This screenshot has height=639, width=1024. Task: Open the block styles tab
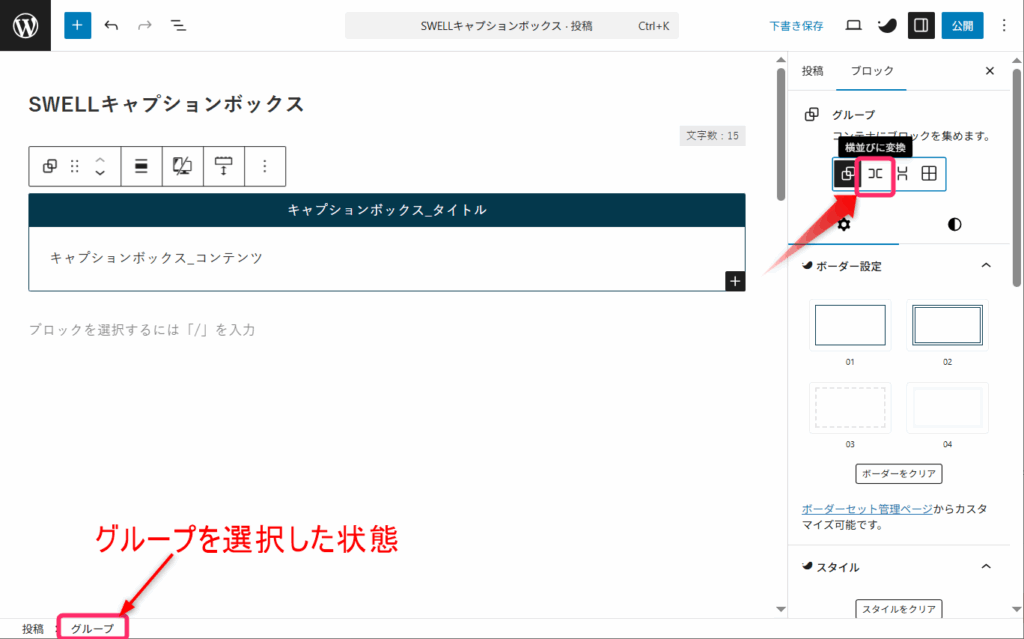pos(954,225)
